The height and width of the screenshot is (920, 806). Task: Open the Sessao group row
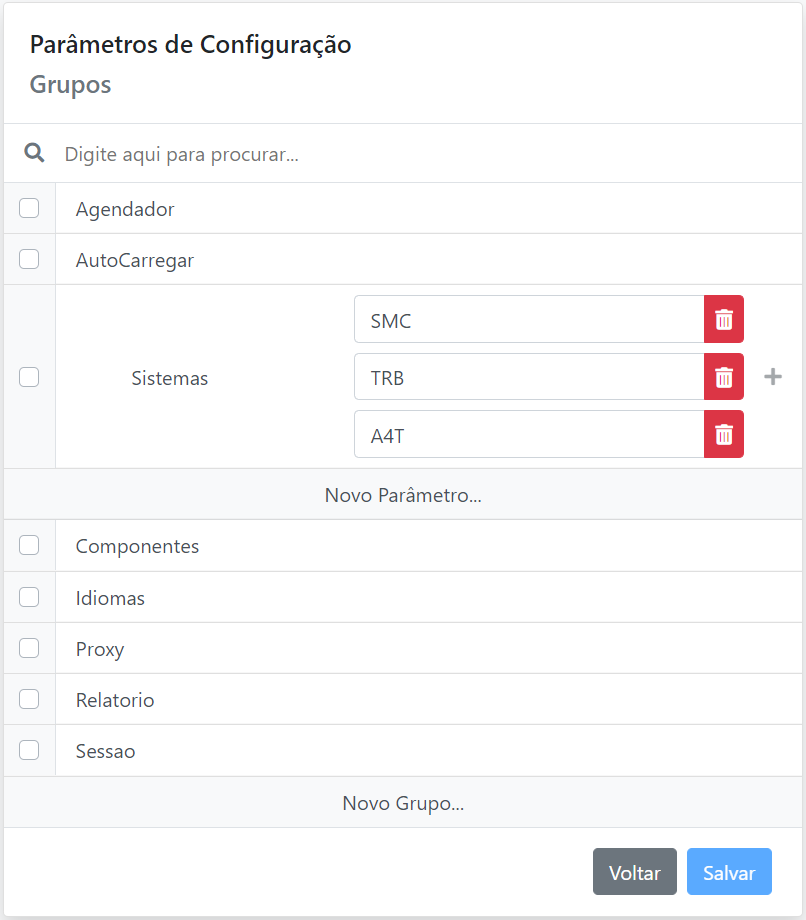[106, 751]
